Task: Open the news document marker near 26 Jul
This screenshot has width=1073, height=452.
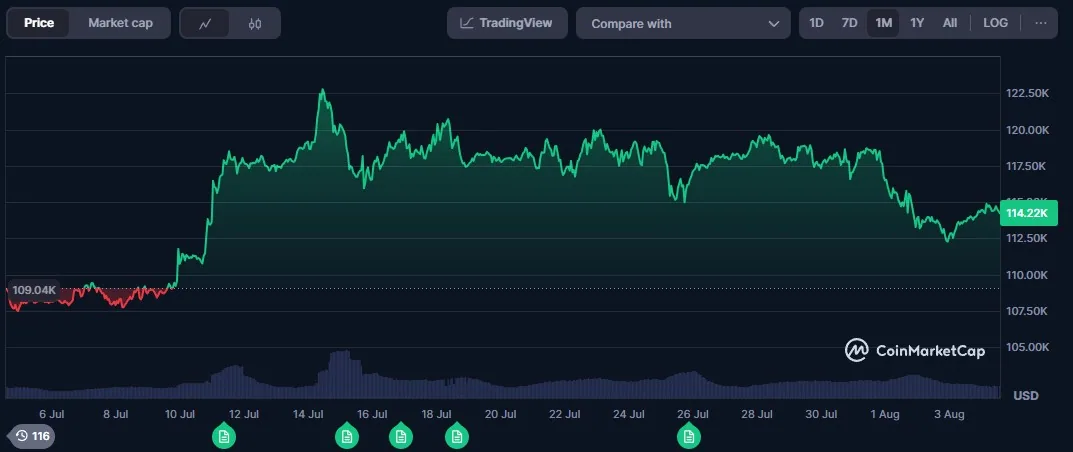Action: tap(688, 436)
